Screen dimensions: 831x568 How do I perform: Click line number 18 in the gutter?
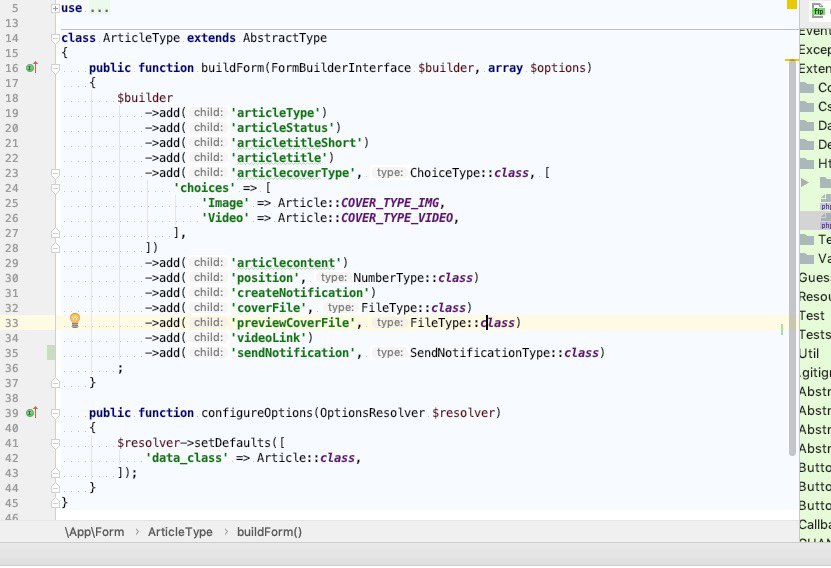[12, 98]
